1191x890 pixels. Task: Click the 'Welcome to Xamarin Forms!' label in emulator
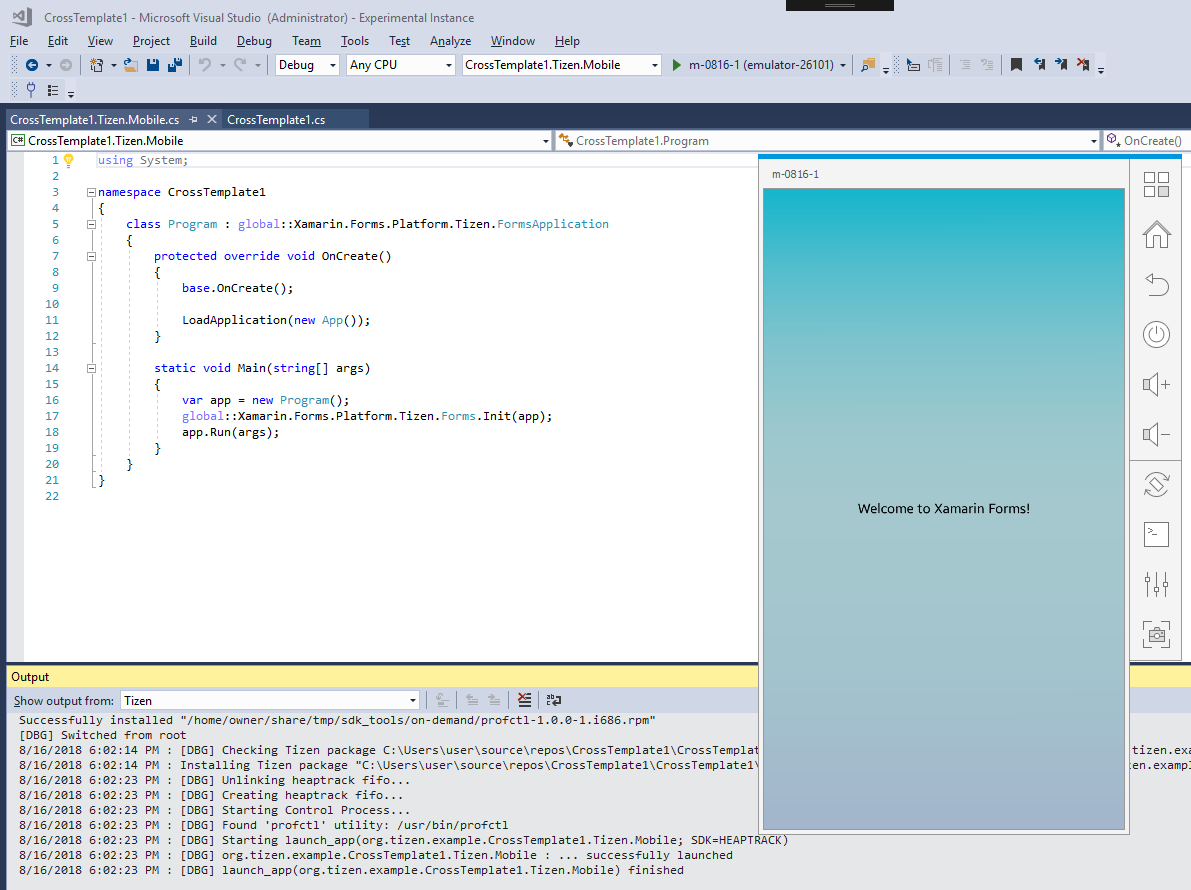coord(943,509)
